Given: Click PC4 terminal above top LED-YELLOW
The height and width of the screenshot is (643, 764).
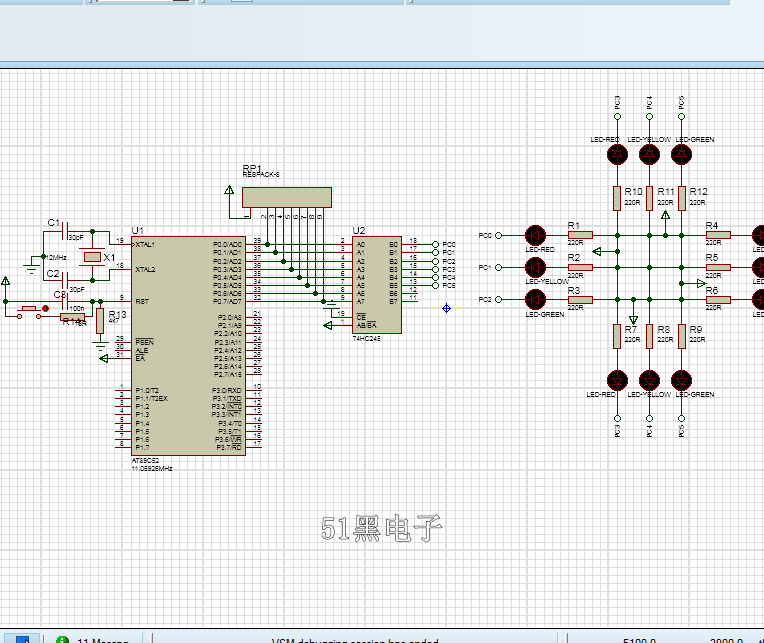Looking at the screenshot, I should point(649,116).
